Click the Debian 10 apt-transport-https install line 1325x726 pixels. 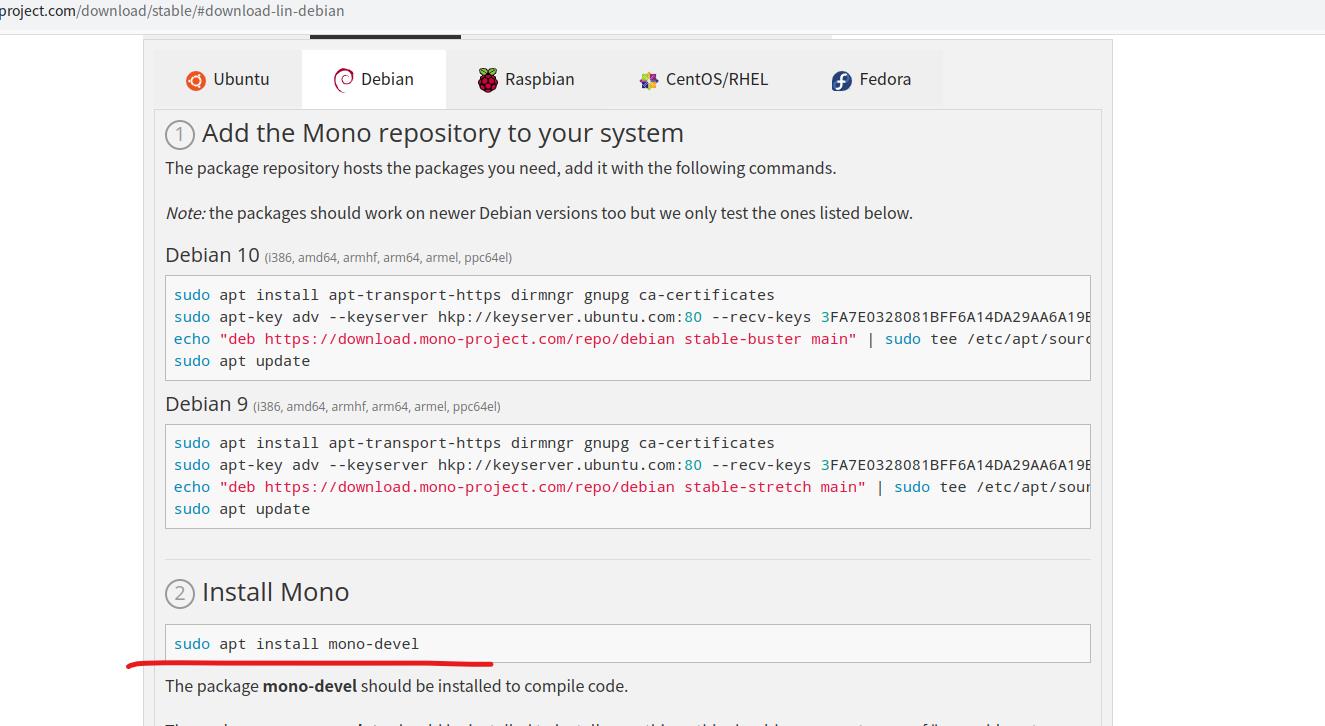pyautogui.click(x=474, y=295)
